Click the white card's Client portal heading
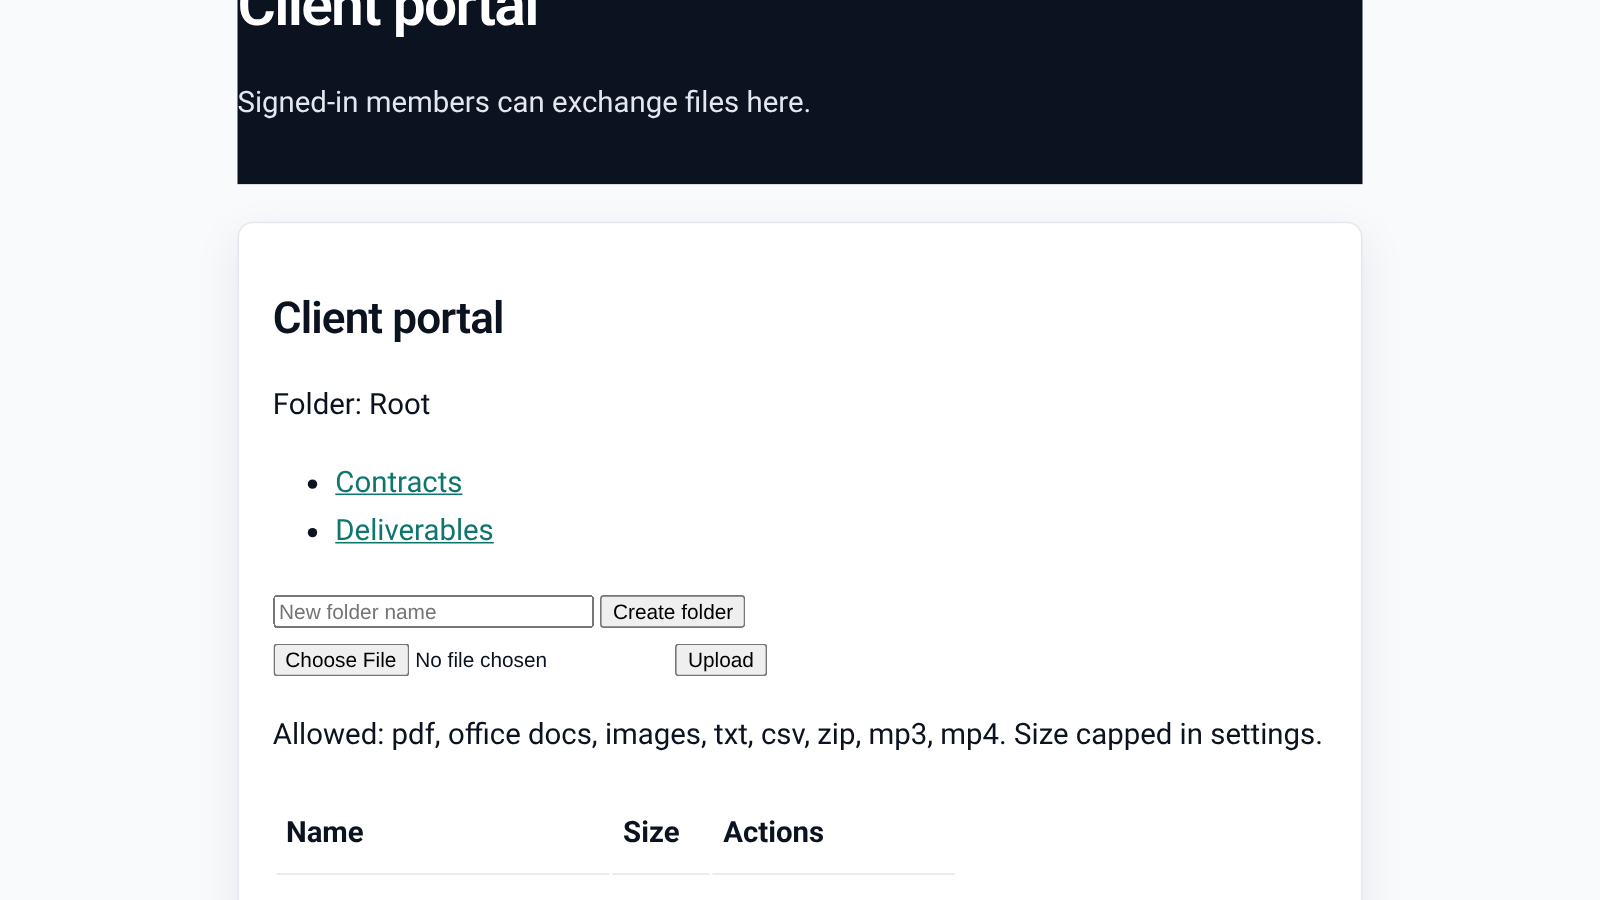This screenshot has height=900, width=1600. (388, 319)
